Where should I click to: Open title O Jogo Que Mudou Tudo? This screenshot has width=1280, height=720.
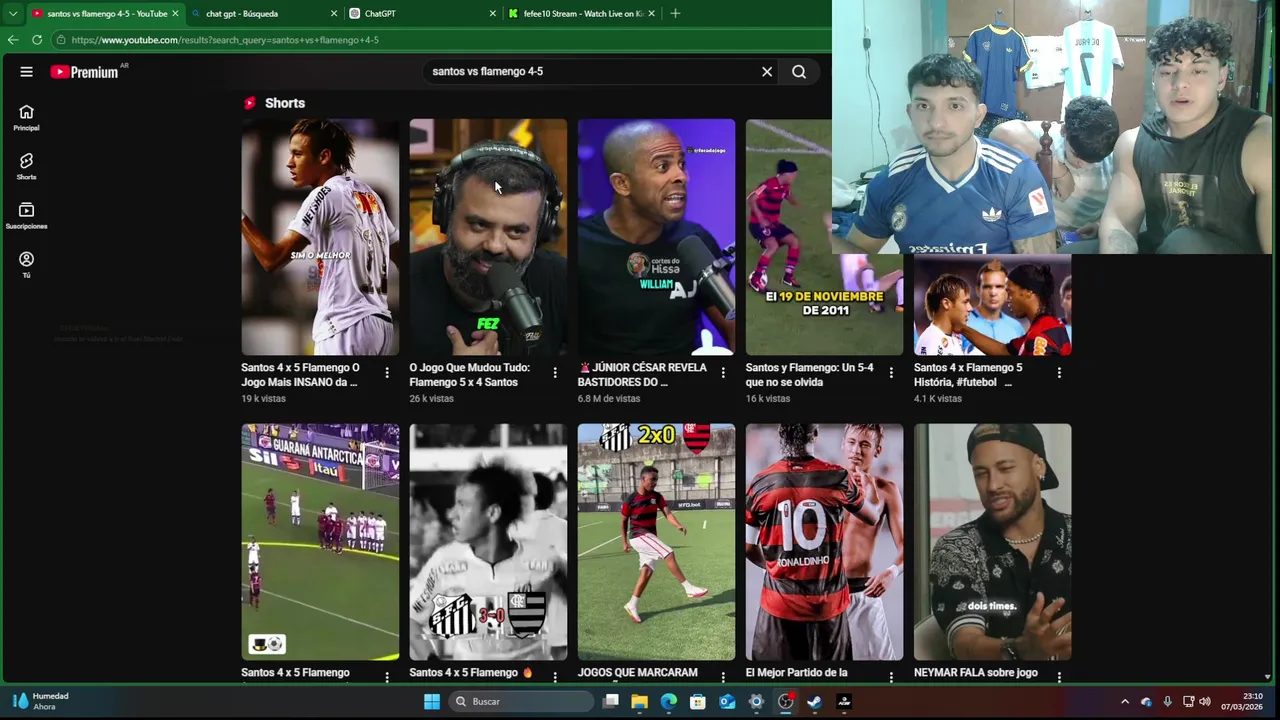[x=469, y=375]
